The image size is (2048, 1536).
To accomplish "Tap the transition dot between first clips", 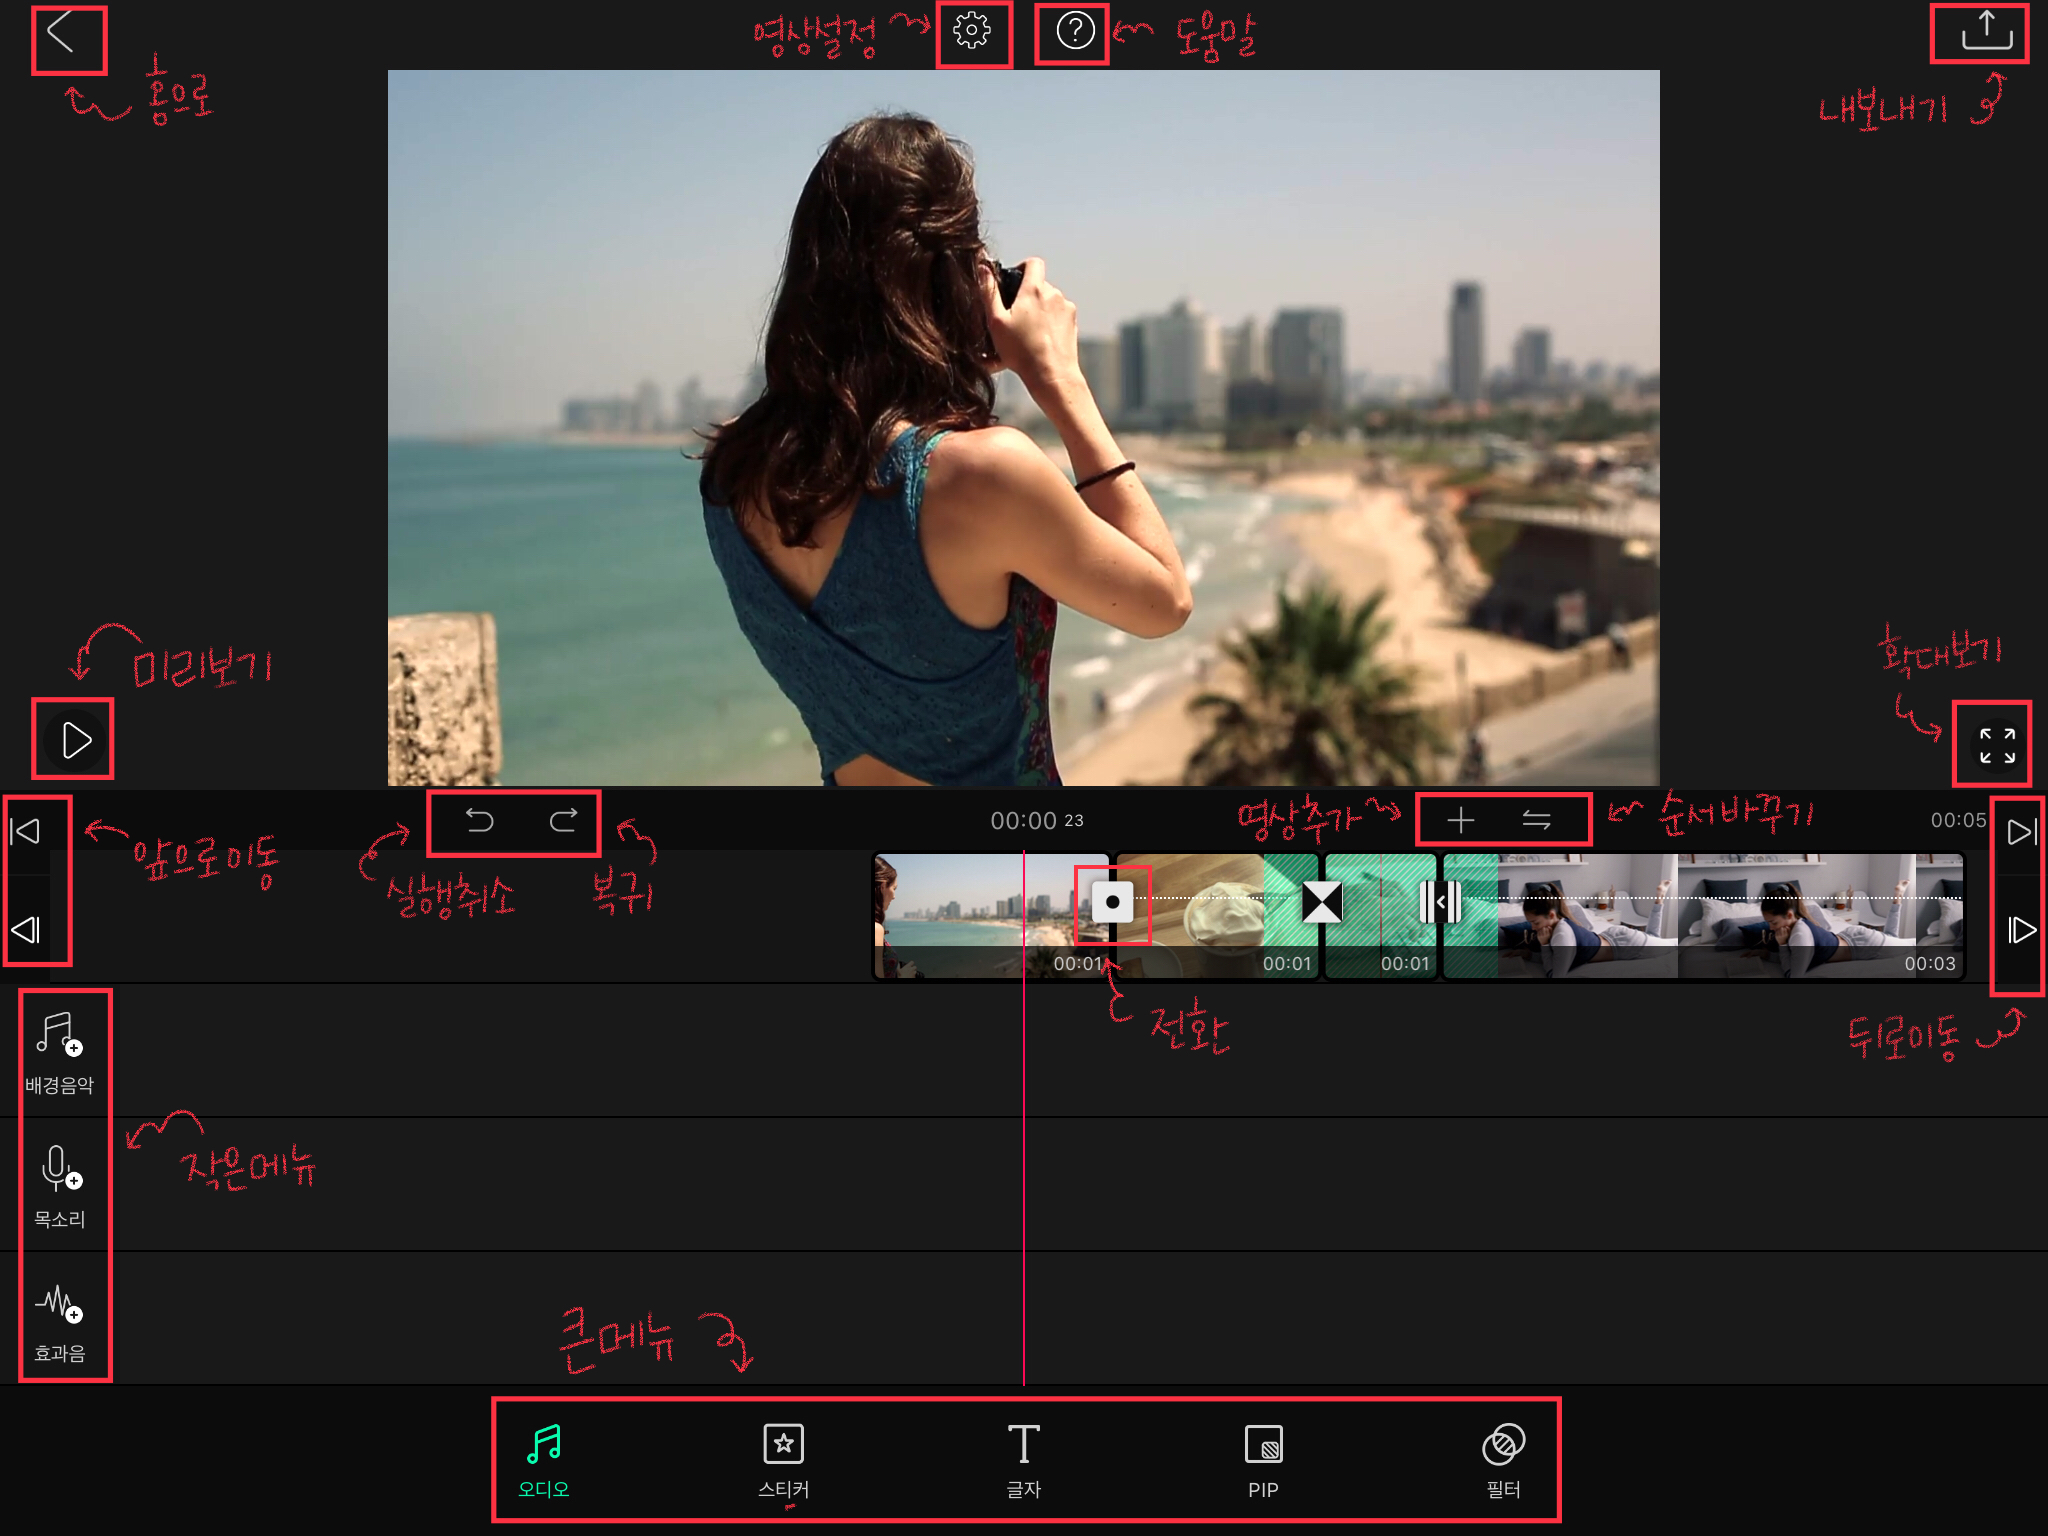I will pos(1112,902).
